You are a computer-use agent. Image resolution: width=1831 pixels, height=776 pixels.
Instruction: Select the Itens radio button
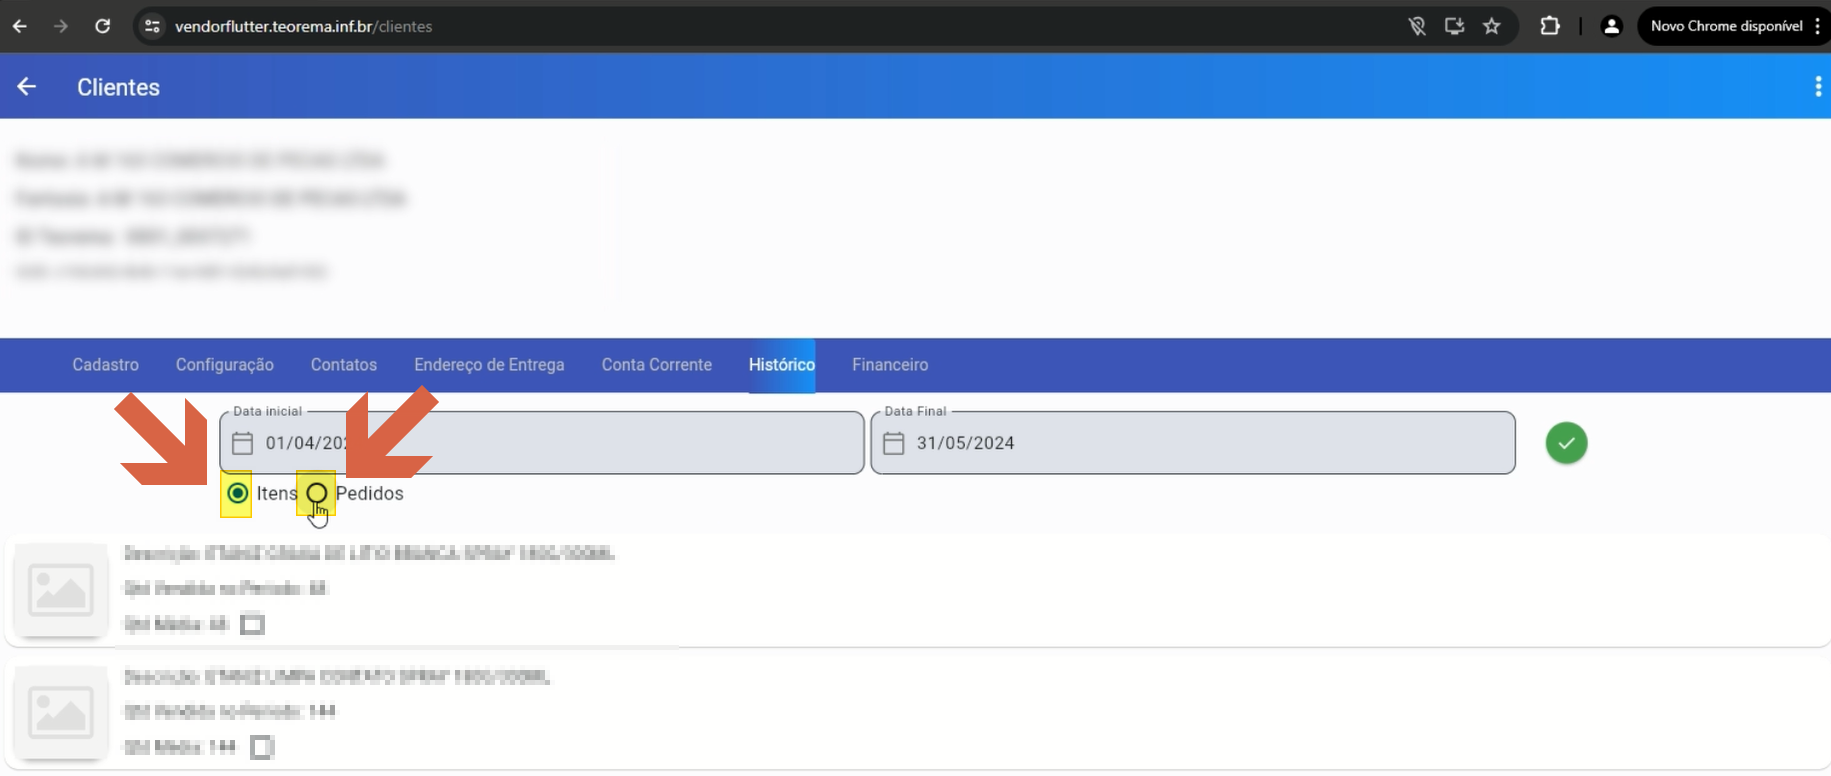(237, 493)
